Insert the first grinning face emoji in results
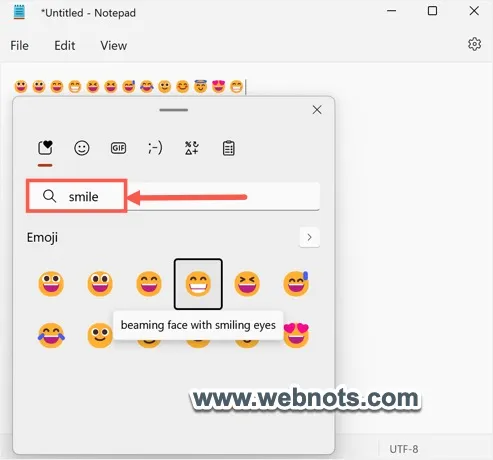The image size is (493, 460). click(x=51, y=284)
